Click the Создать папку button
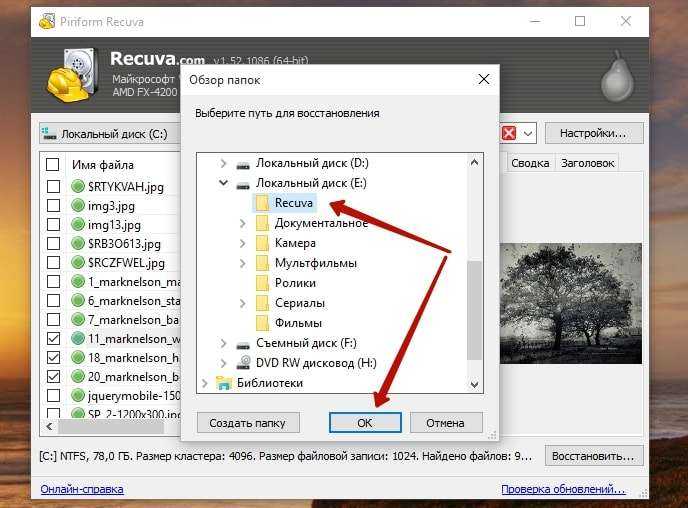The height and width of the screenshot is (508, 688). pos(247,423)
